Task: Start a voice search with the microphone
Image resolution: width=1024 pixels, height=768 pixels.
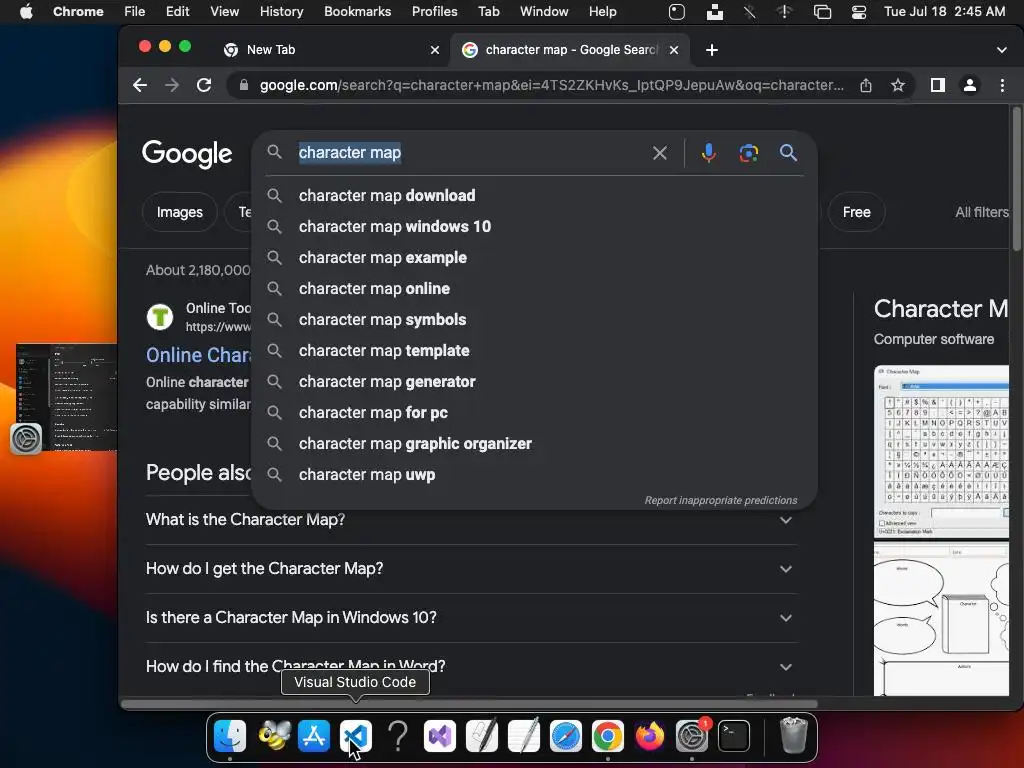Action: (709, 153)
